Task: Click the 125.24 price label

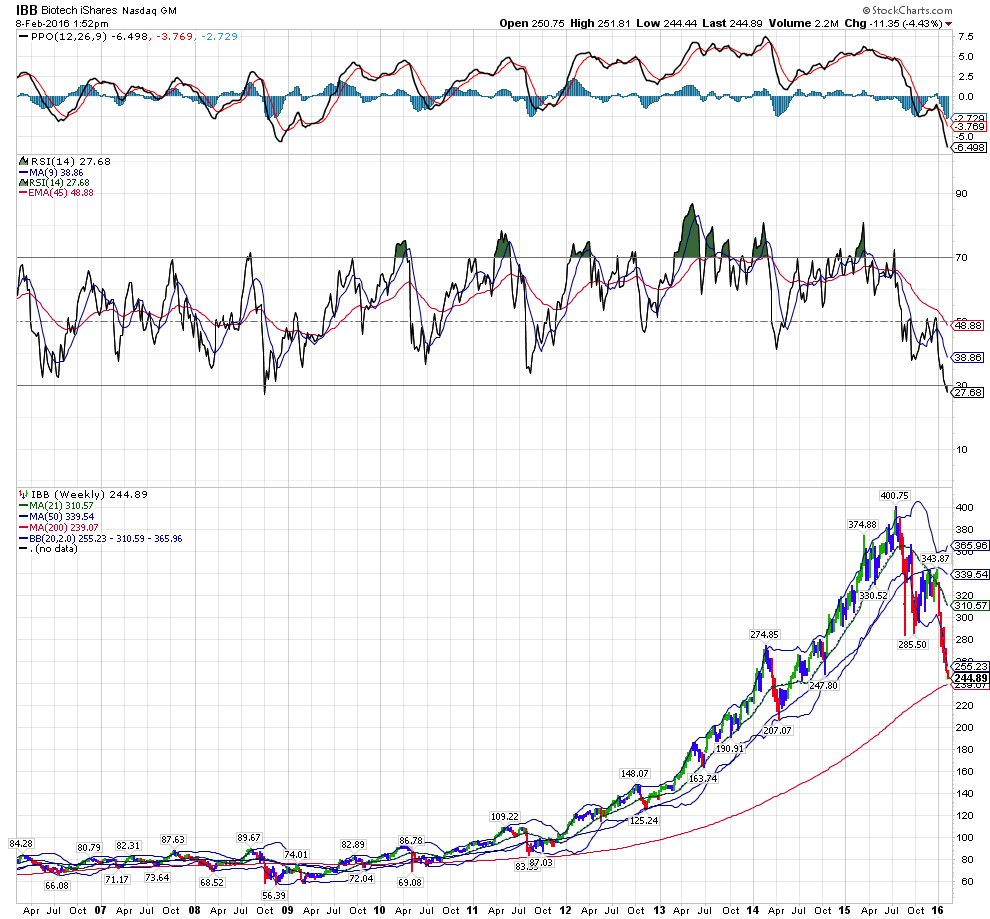Action: 644,821
